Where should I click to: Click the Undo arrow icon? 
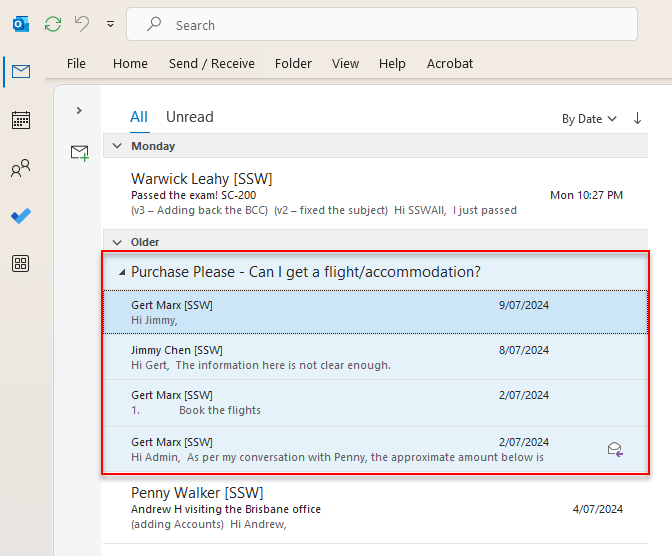(82, 24)
